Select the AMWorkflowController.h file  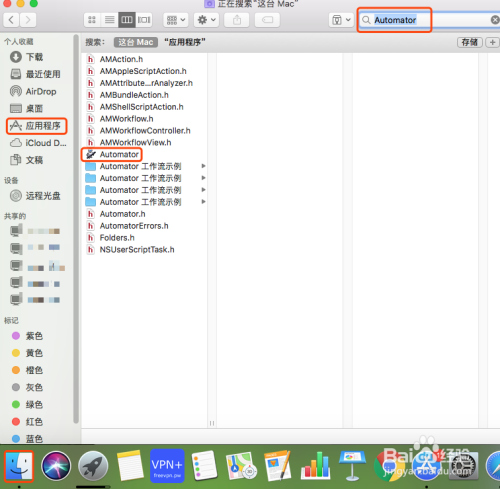coord(138,131)
